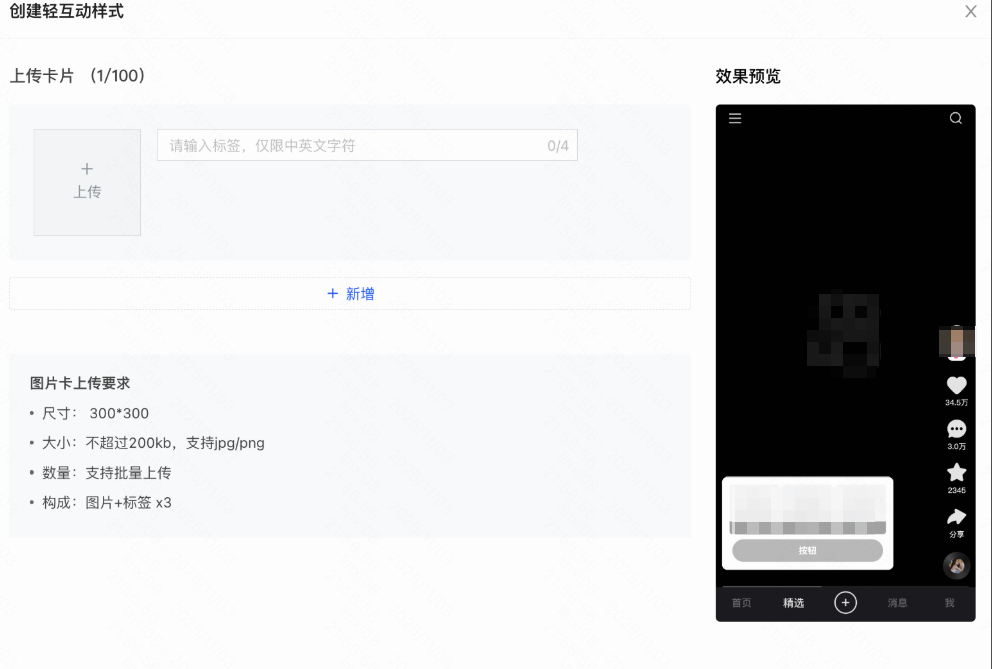
Task: Close the 创建轻互动样式 dialog
Action: [x=970, y=12]
